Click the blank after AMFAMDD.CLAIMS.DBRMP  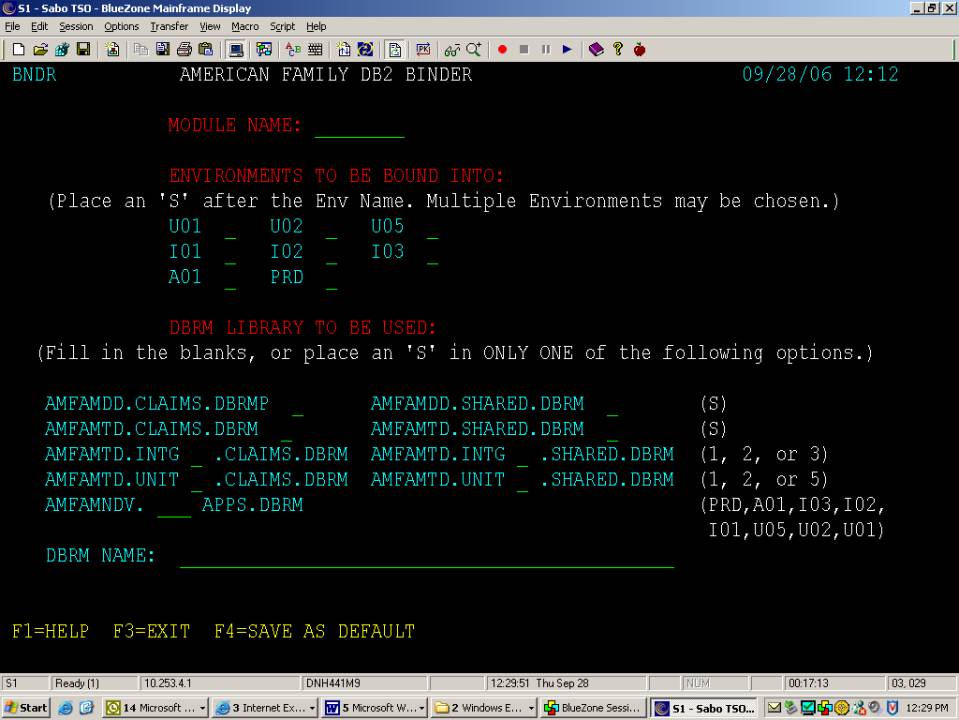(x=297, y=405)
